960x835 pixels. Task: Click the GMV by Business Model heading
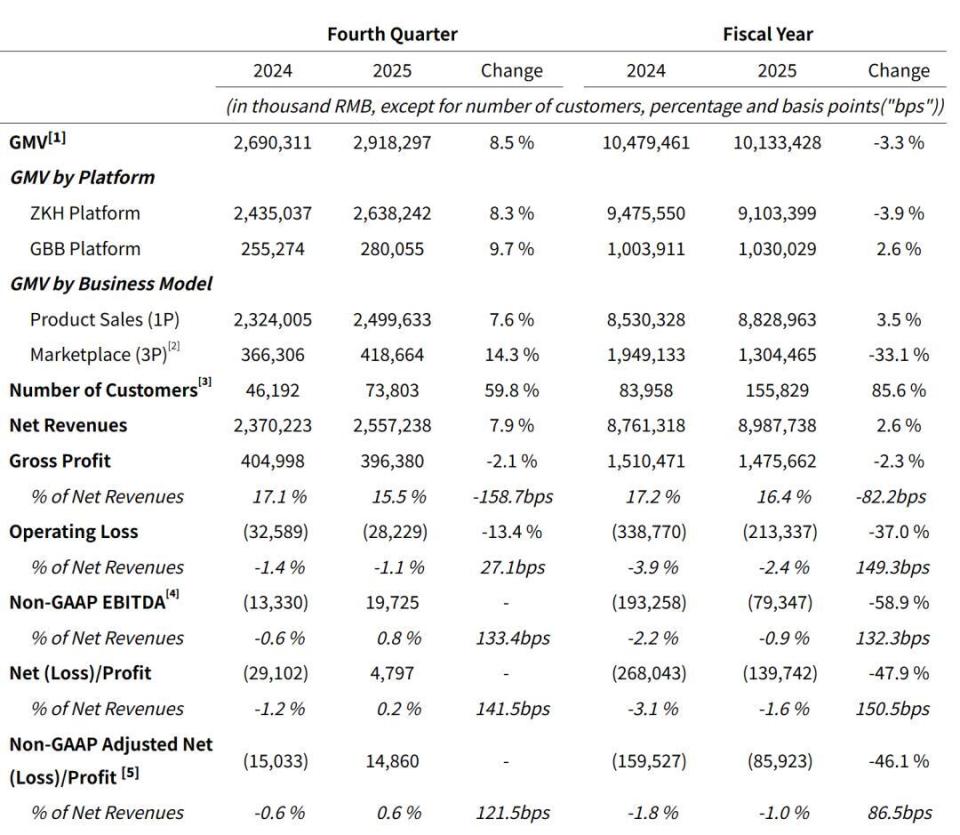coord(111,284)
